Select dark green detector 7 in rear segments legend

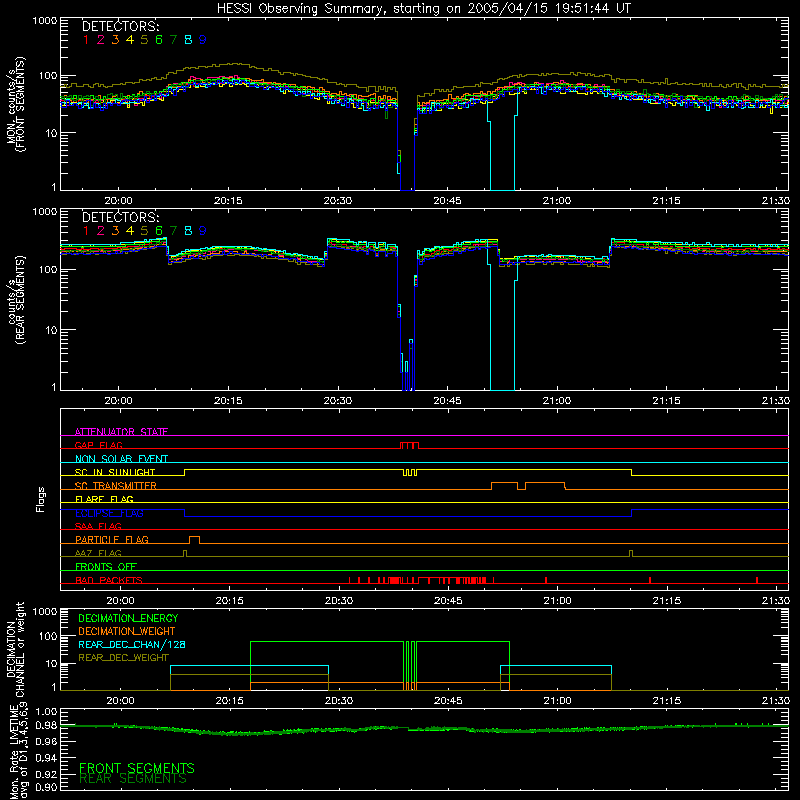pos(173,231)
